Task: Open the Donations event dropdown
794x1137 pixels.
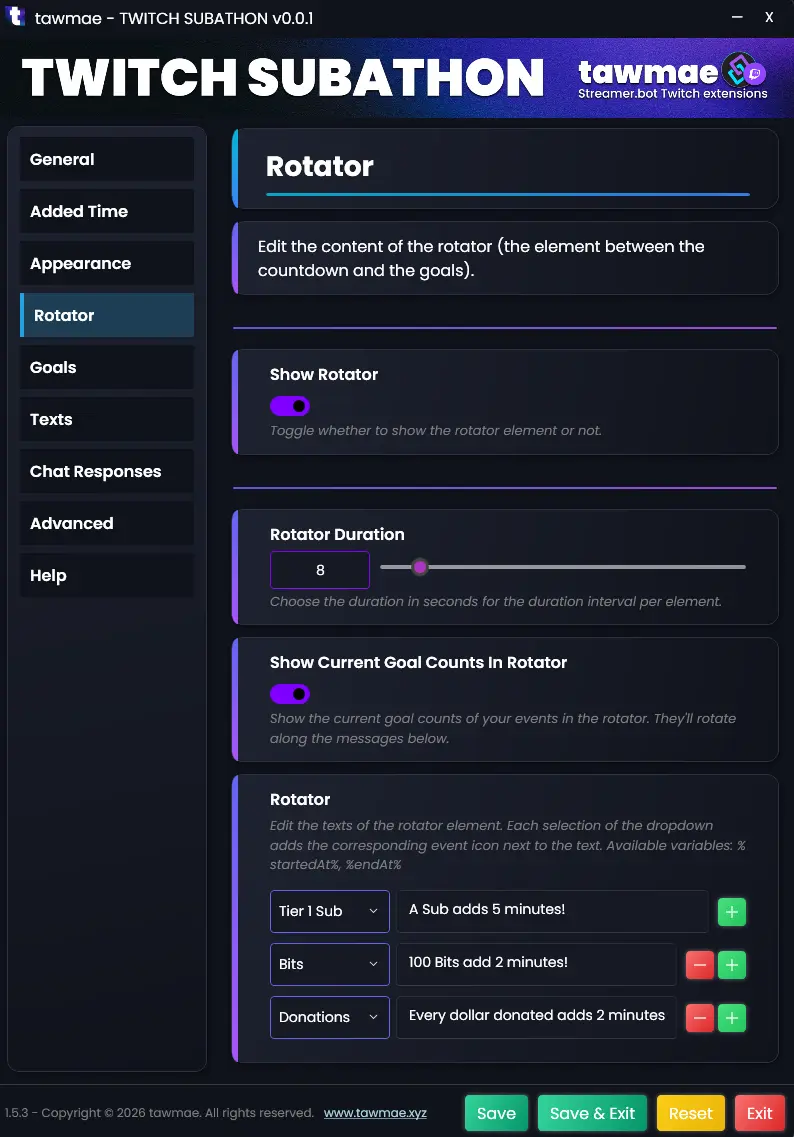Action: point(329,1017)
